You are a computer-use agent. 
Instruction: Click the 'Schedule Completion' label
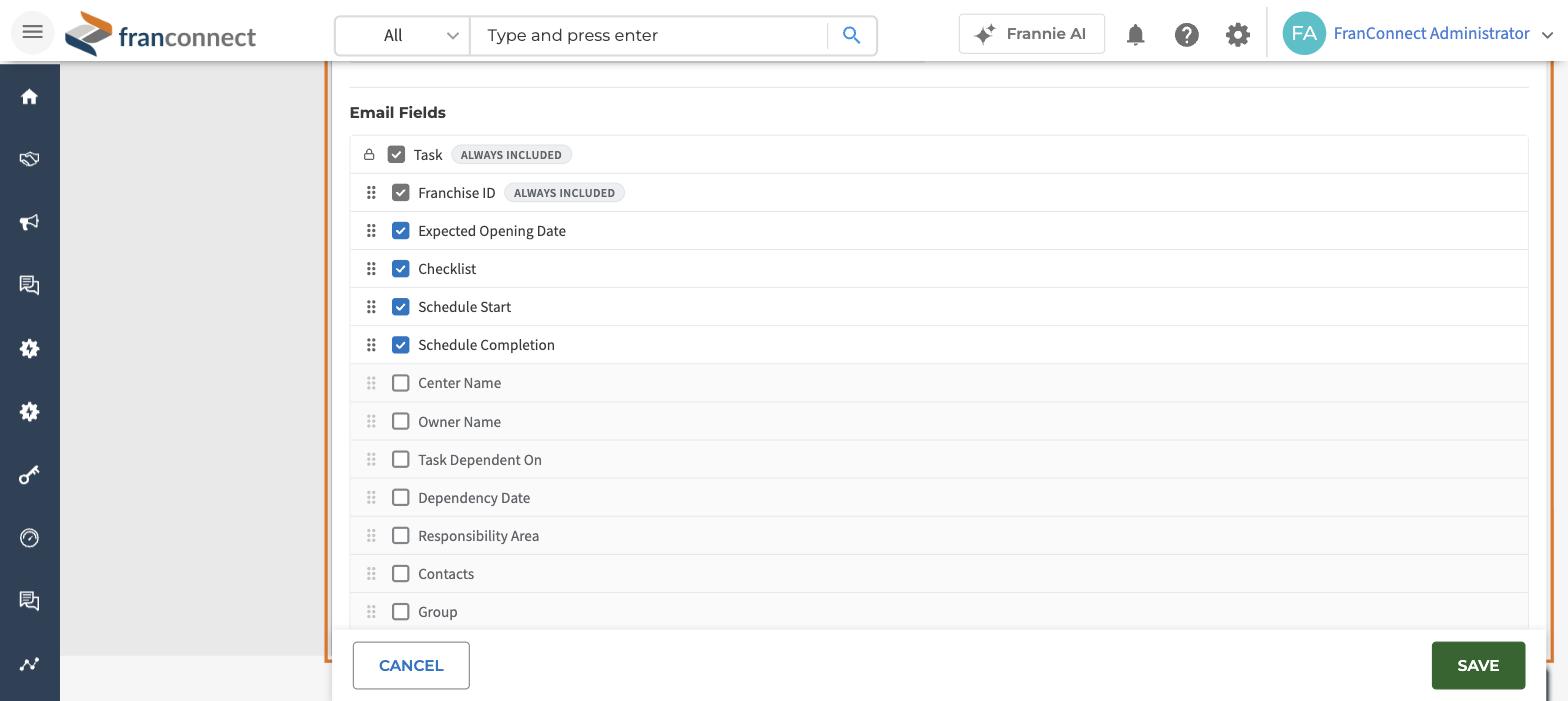coord(486,345)
